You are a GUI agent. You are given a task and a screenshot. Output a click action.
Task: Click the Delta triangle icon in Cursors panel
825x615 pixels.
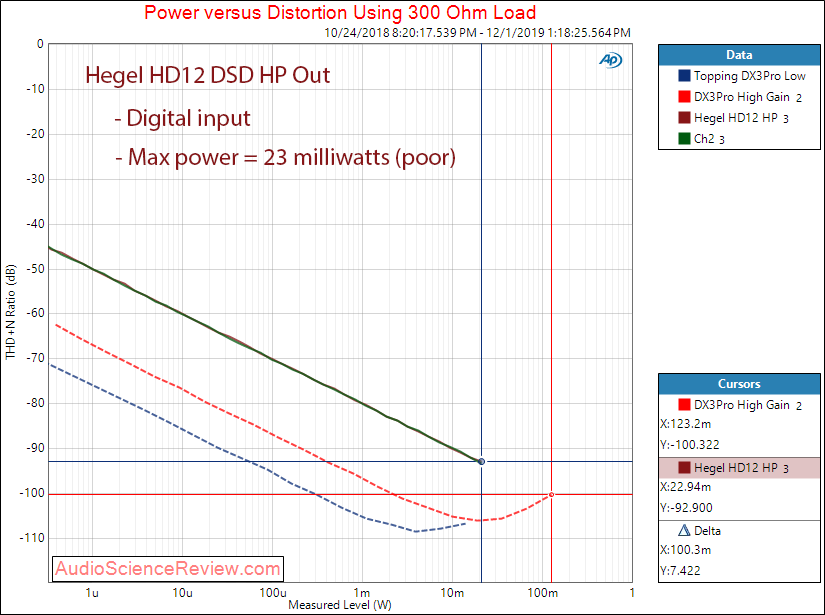point(684,530)
